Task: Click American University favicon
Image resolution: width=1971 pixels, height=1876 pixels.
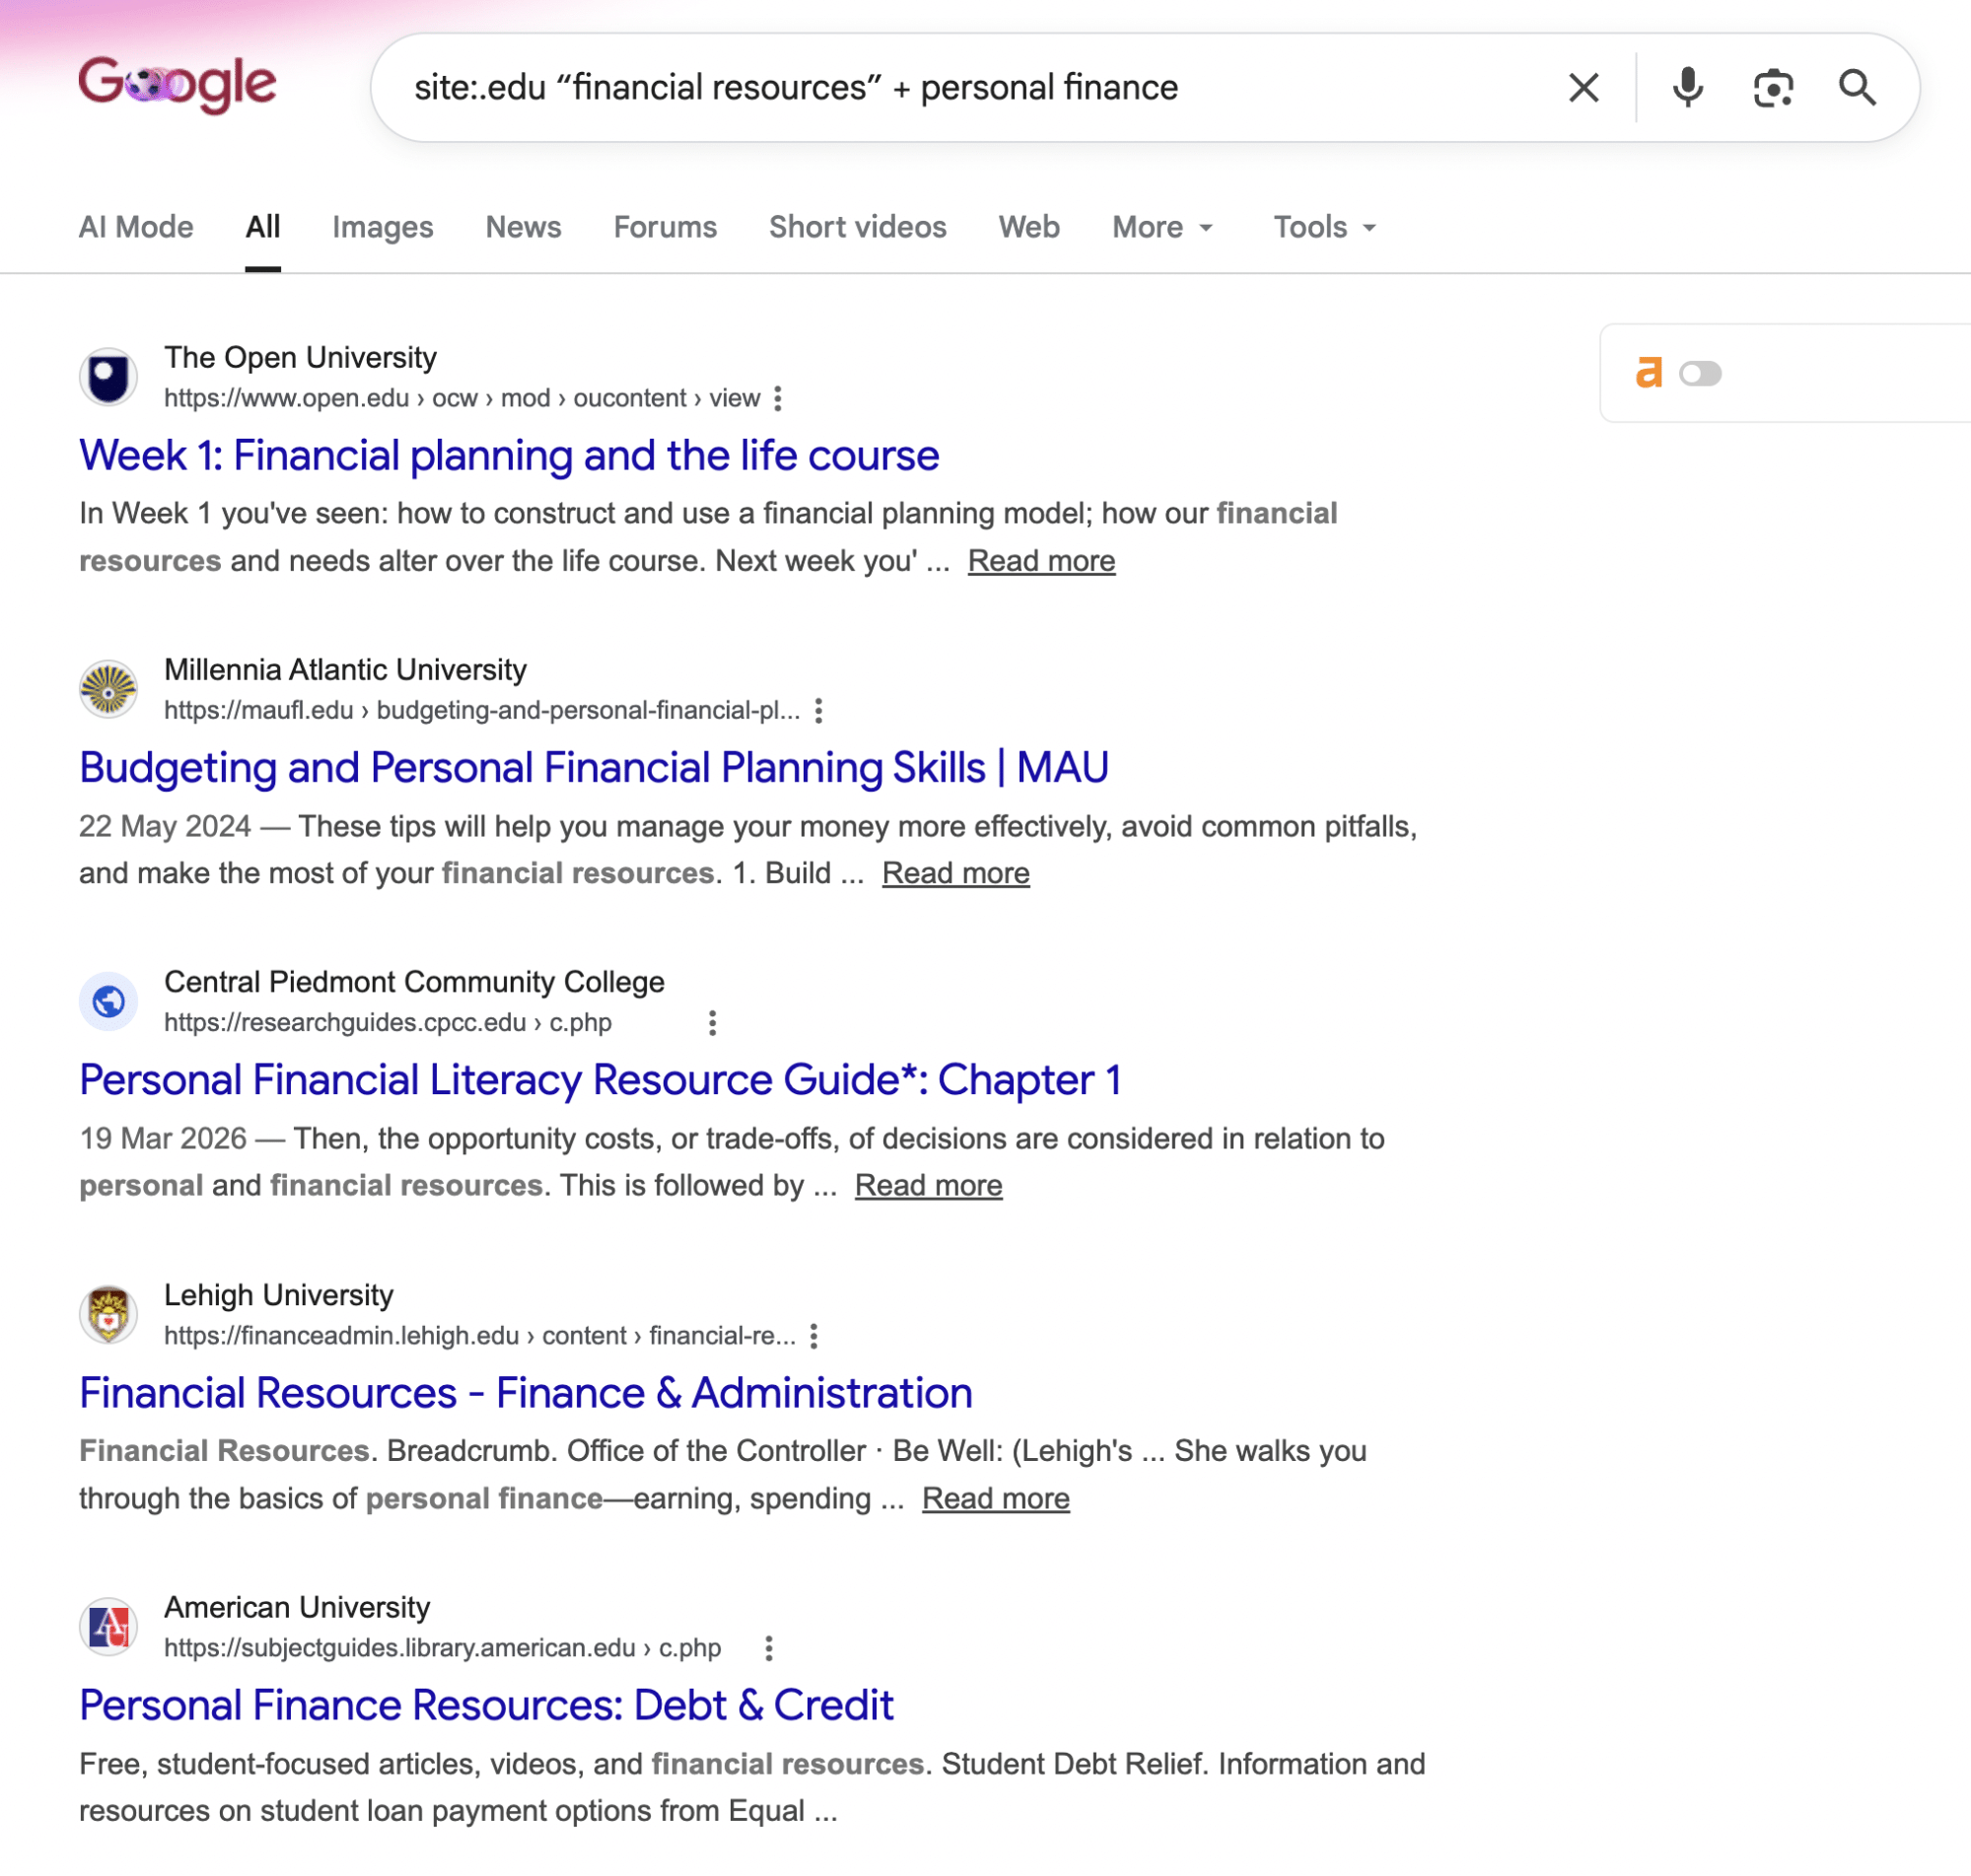Action: point(108,1626)
